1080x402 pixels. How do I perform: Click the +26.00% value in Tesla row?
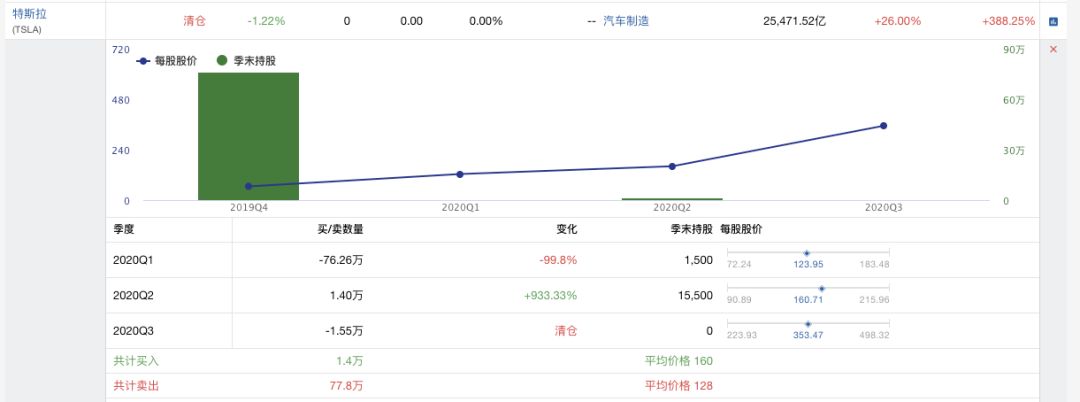pyautogui.click(x=897, y=21)
